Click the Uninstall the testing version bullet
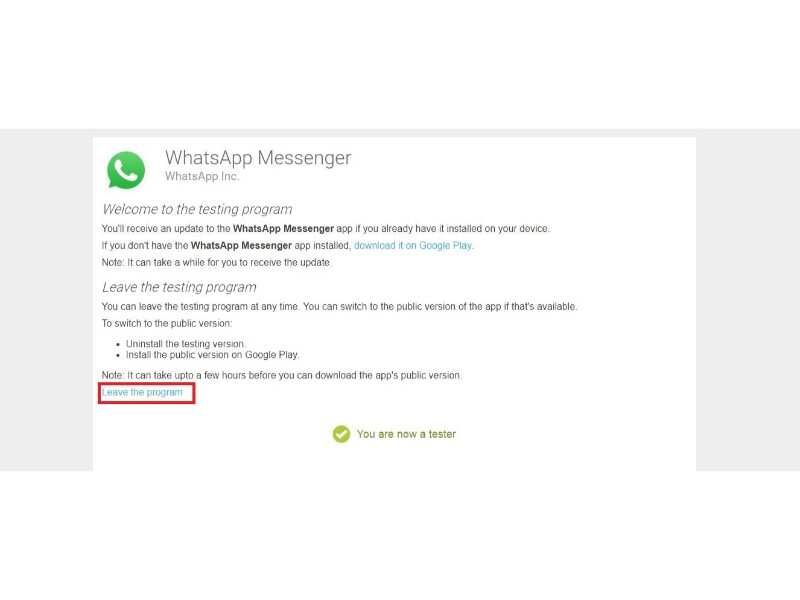 [185, 344]
